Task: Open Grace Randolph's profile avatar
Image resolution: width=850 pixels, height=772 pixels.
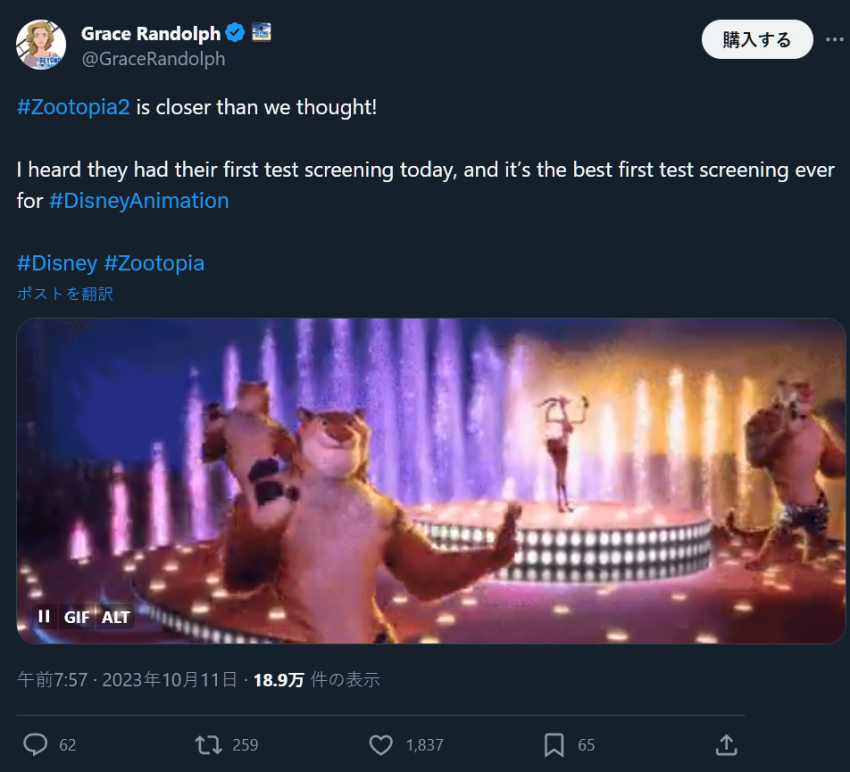Action: (41, 45)
